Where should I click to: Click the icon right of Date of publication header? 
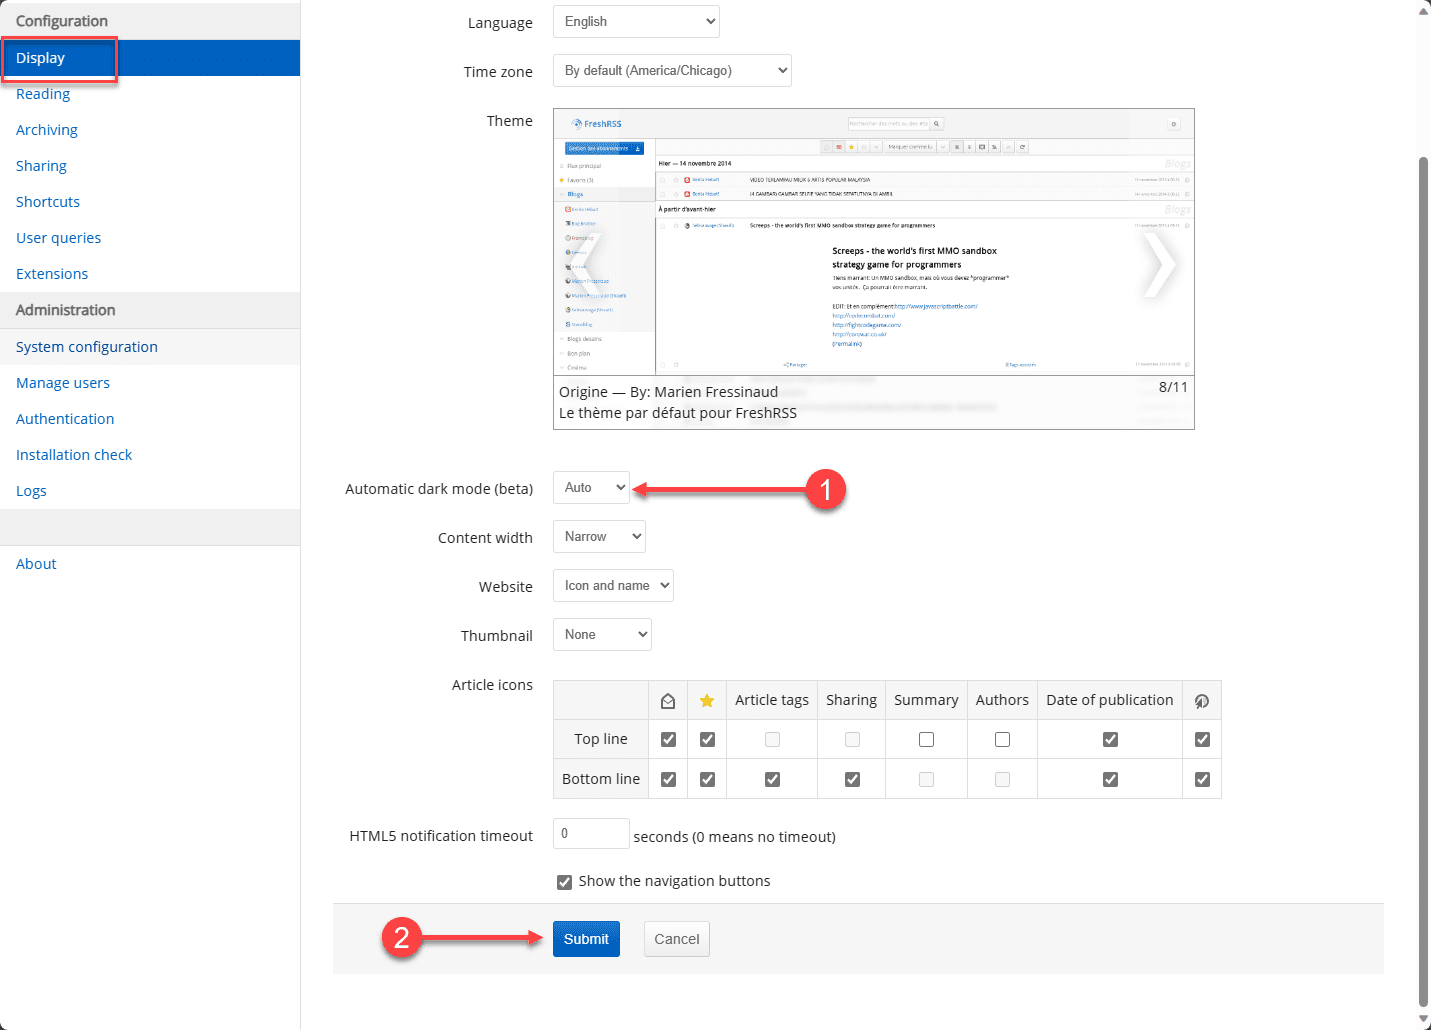1202,701
